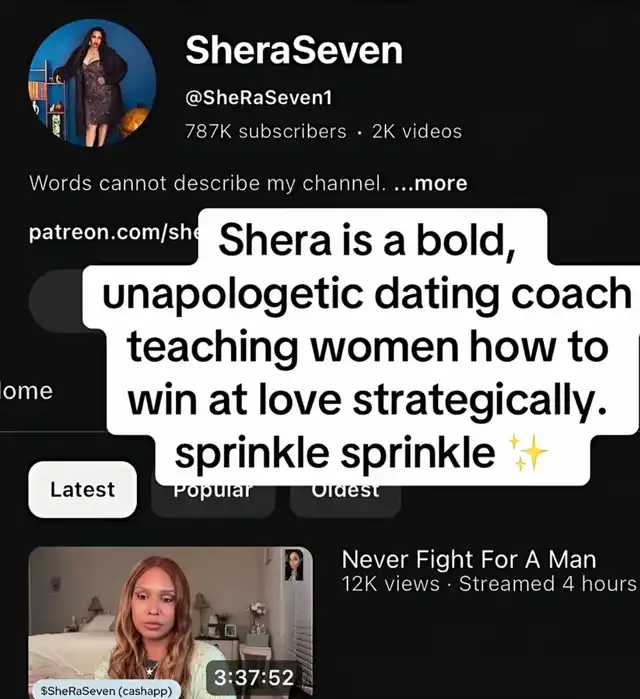
Task: Click the small avatar inset on the thumbnail
Action: pyautogui.click(x=294, y=564)
